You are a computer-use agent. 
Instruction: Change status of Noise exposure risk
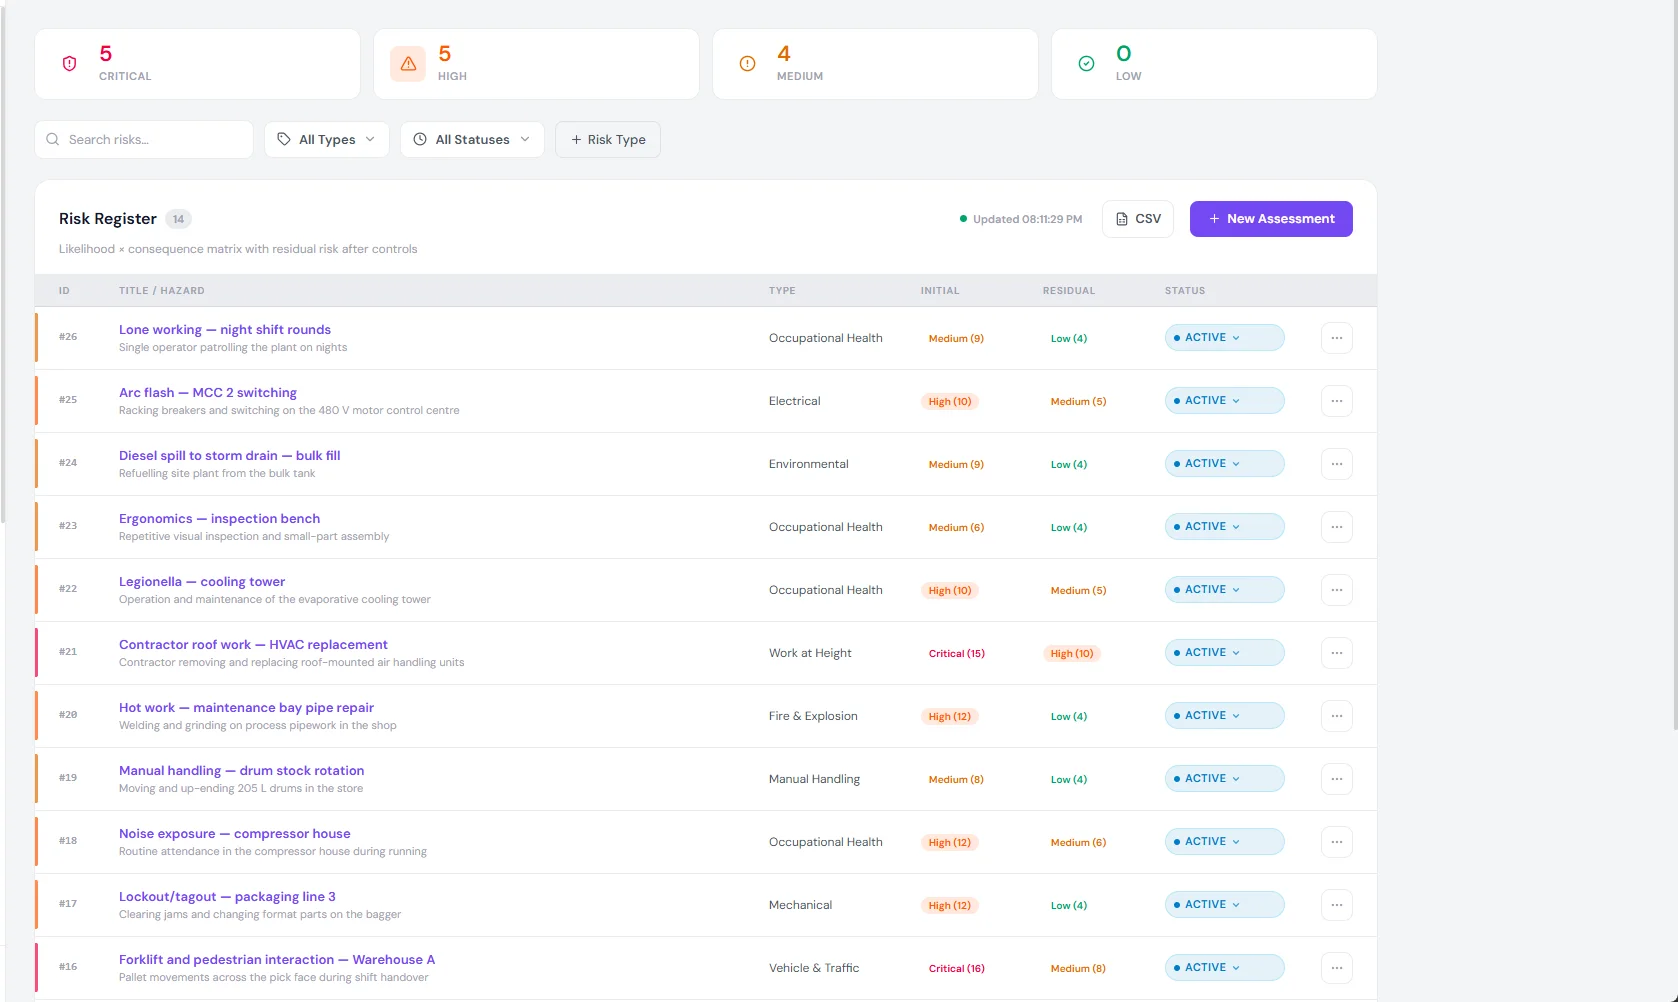point(1224,842)
